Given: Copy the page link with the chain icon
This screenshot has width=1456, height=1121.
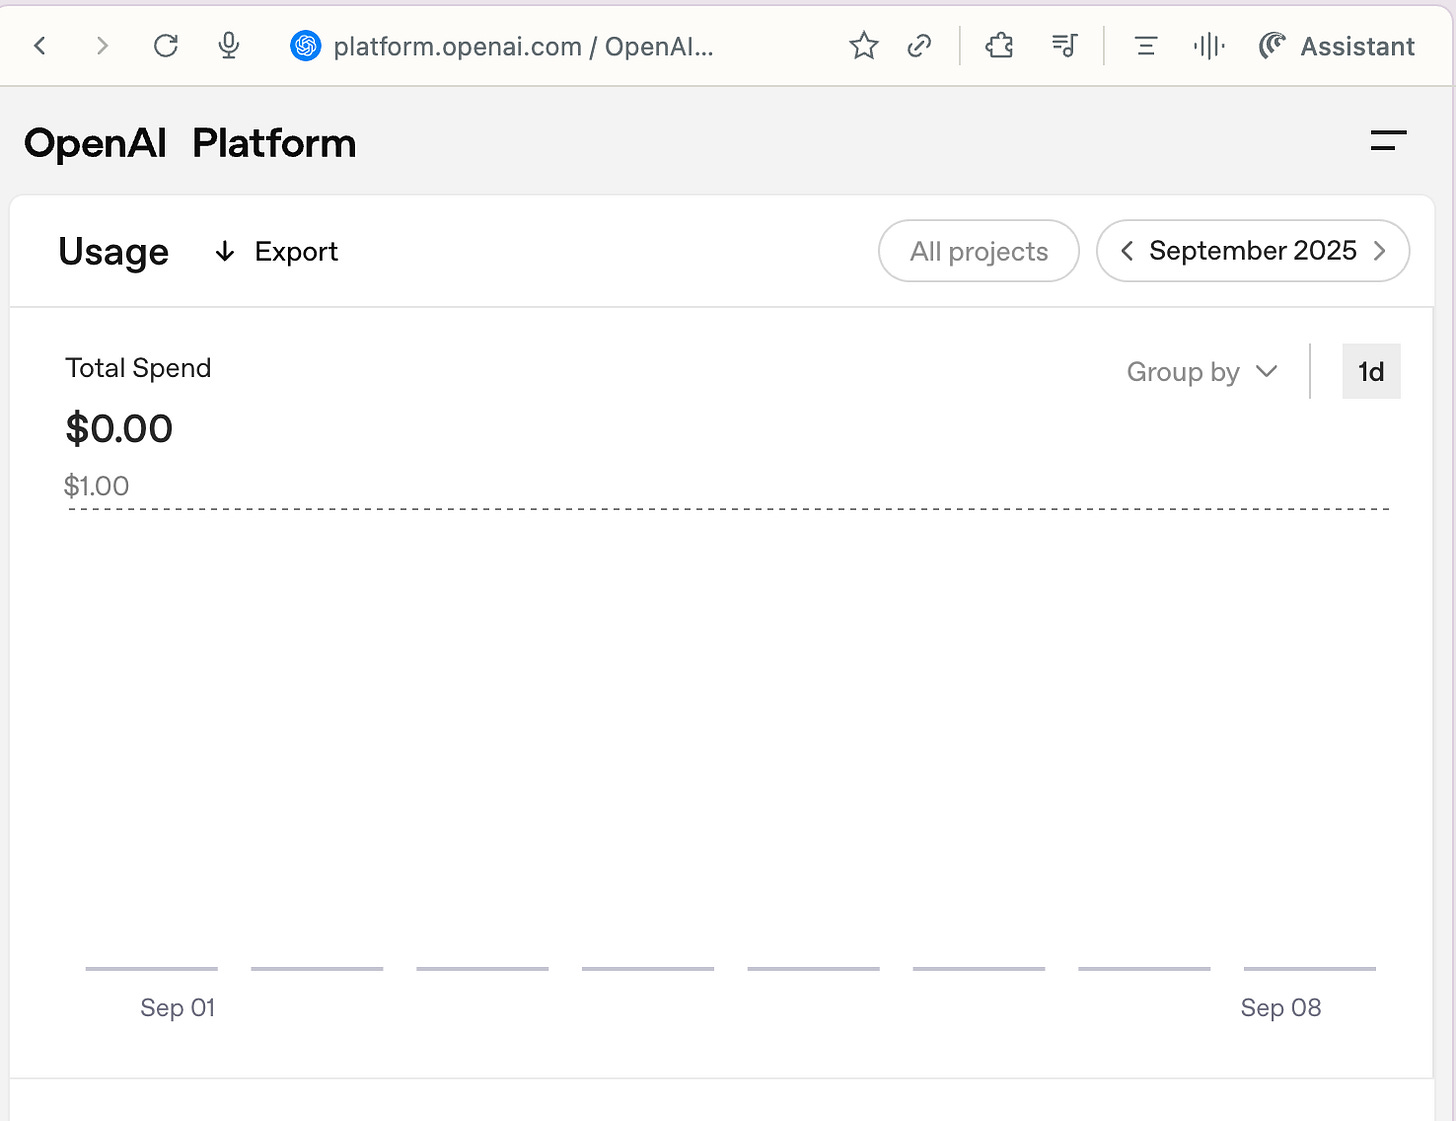Looking at the screenshot, I should pos(919,46).
